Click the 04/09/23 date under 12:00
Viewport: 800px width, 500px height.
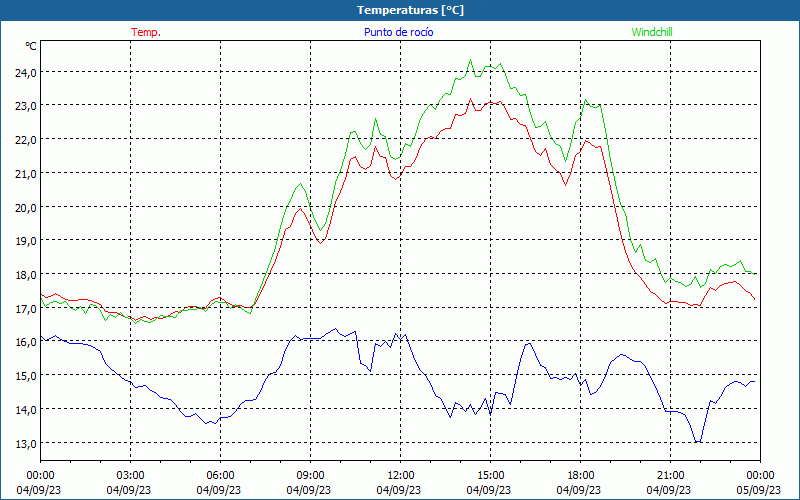pos(399,490)
